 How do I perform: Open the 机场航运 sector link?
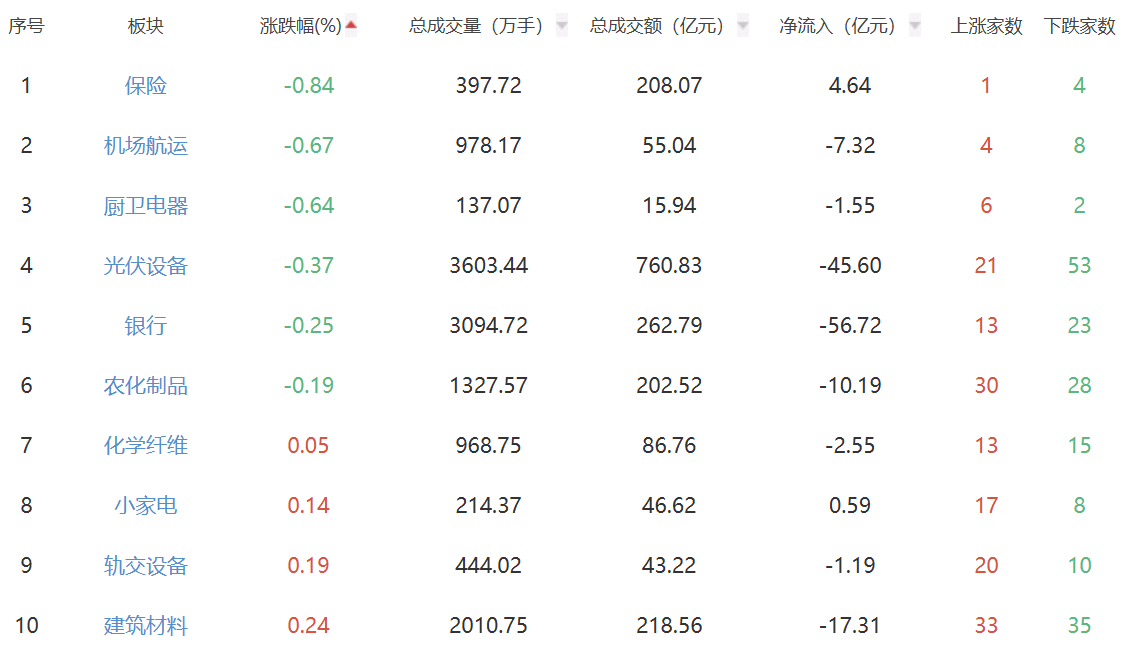click(x=146, y=146)
